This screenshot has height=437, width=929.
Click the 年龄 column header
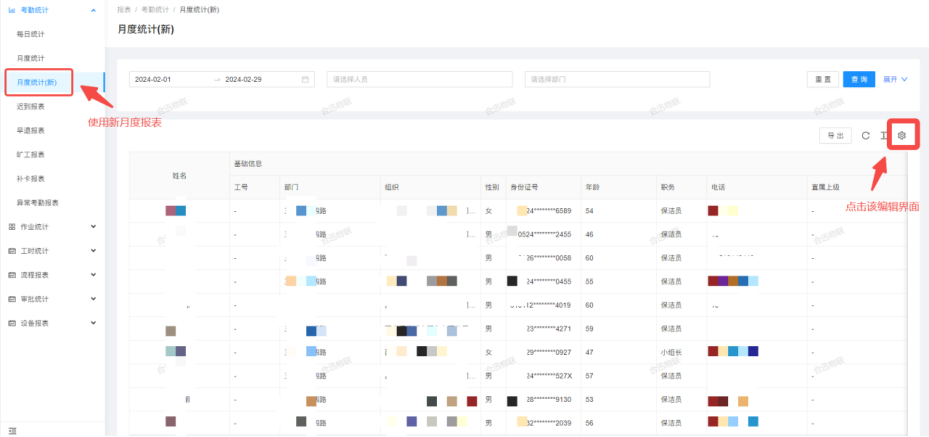[x=619, y=187]
